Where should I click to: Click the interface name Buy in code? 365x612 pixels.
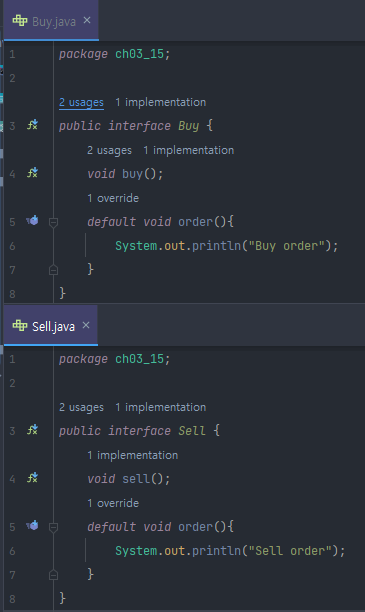tap(189, 126)
